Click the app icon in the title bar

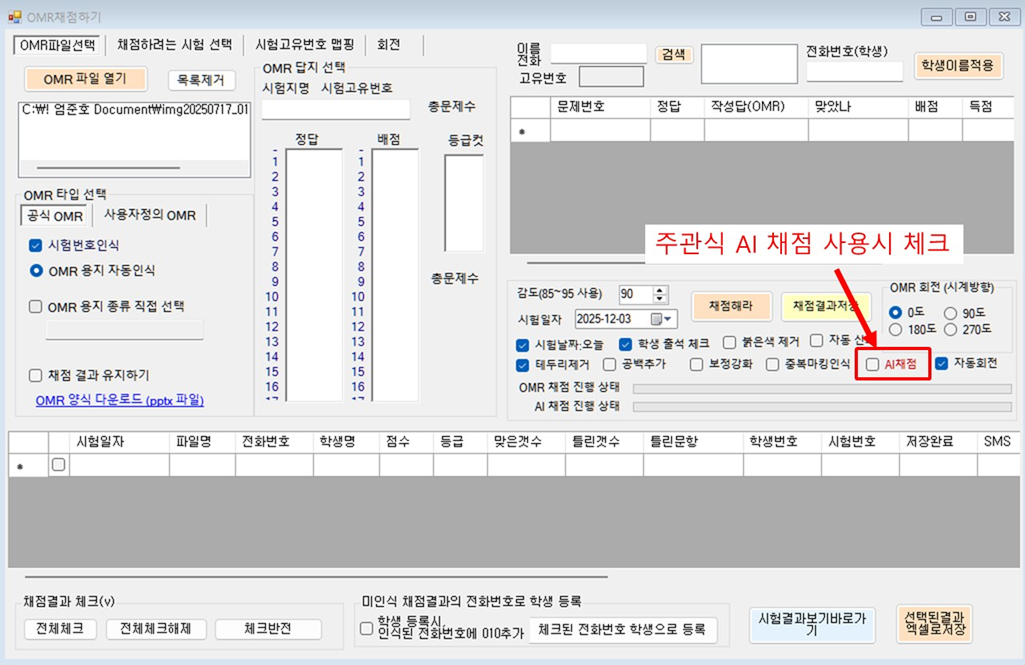15,17
